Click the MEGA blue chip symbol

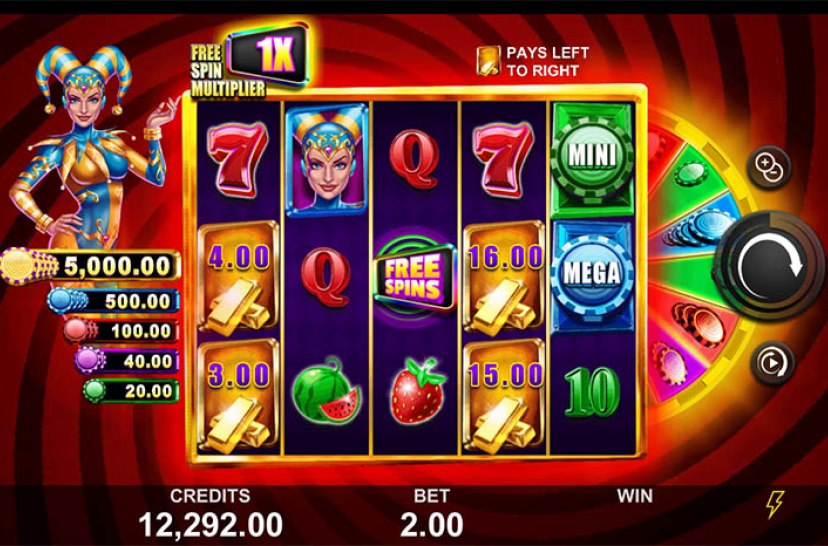click(x=592, y=276)
